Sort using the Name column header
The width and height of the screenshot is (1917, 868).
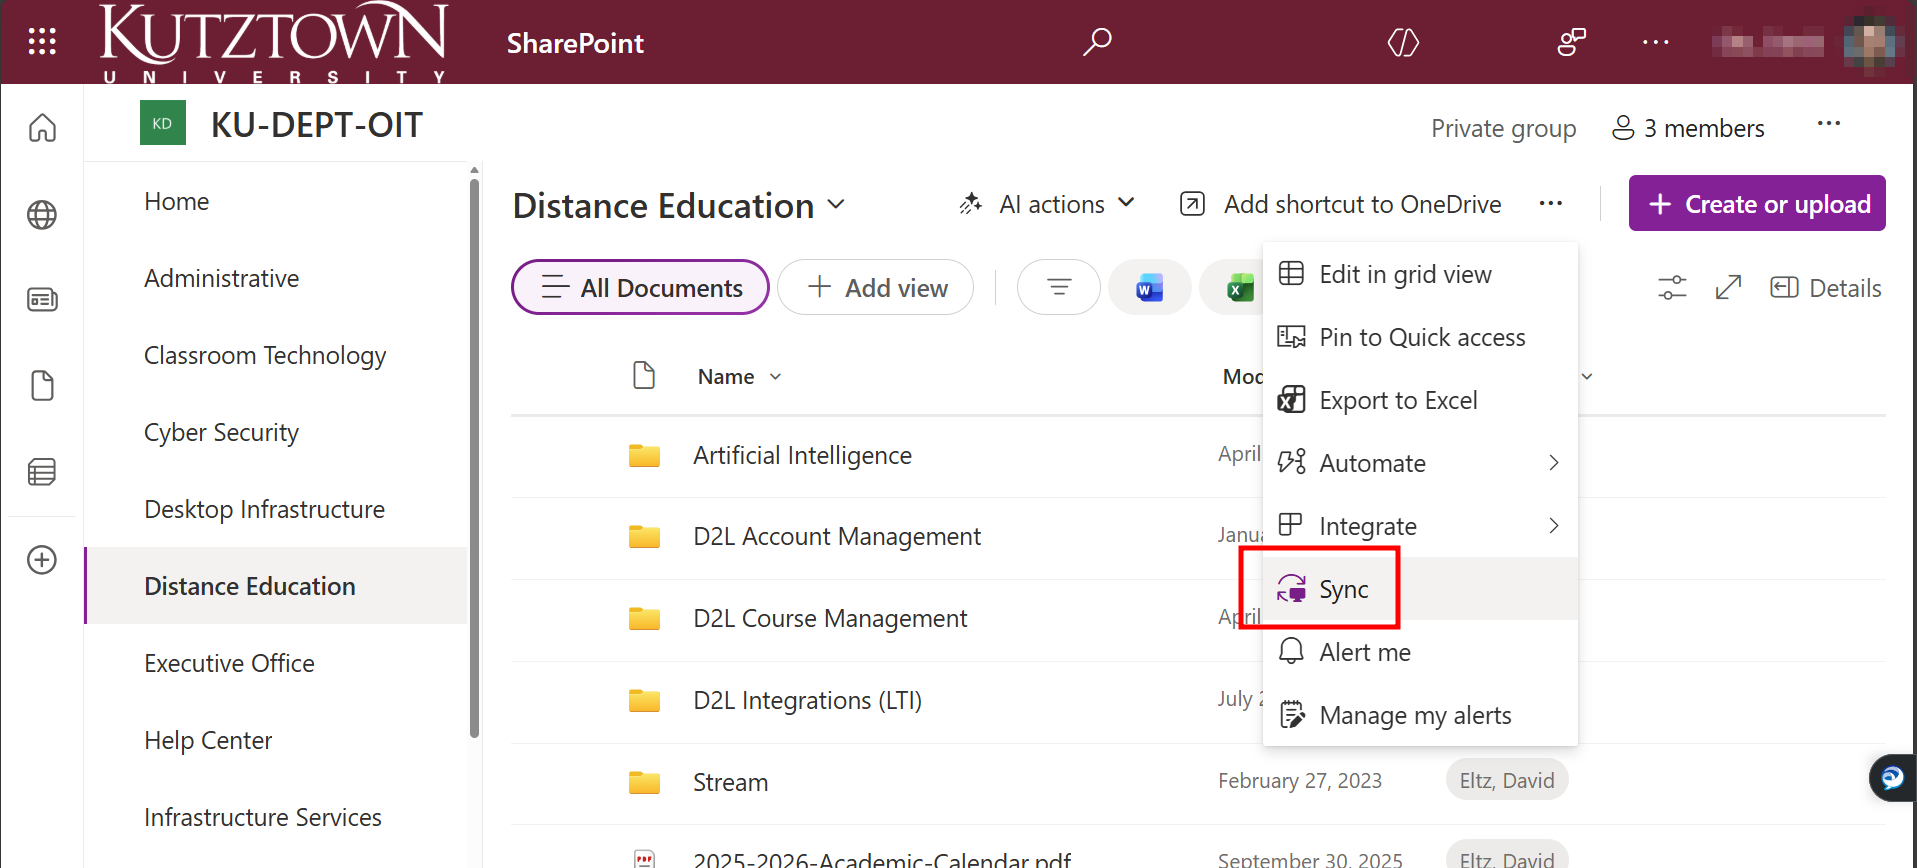739,377
